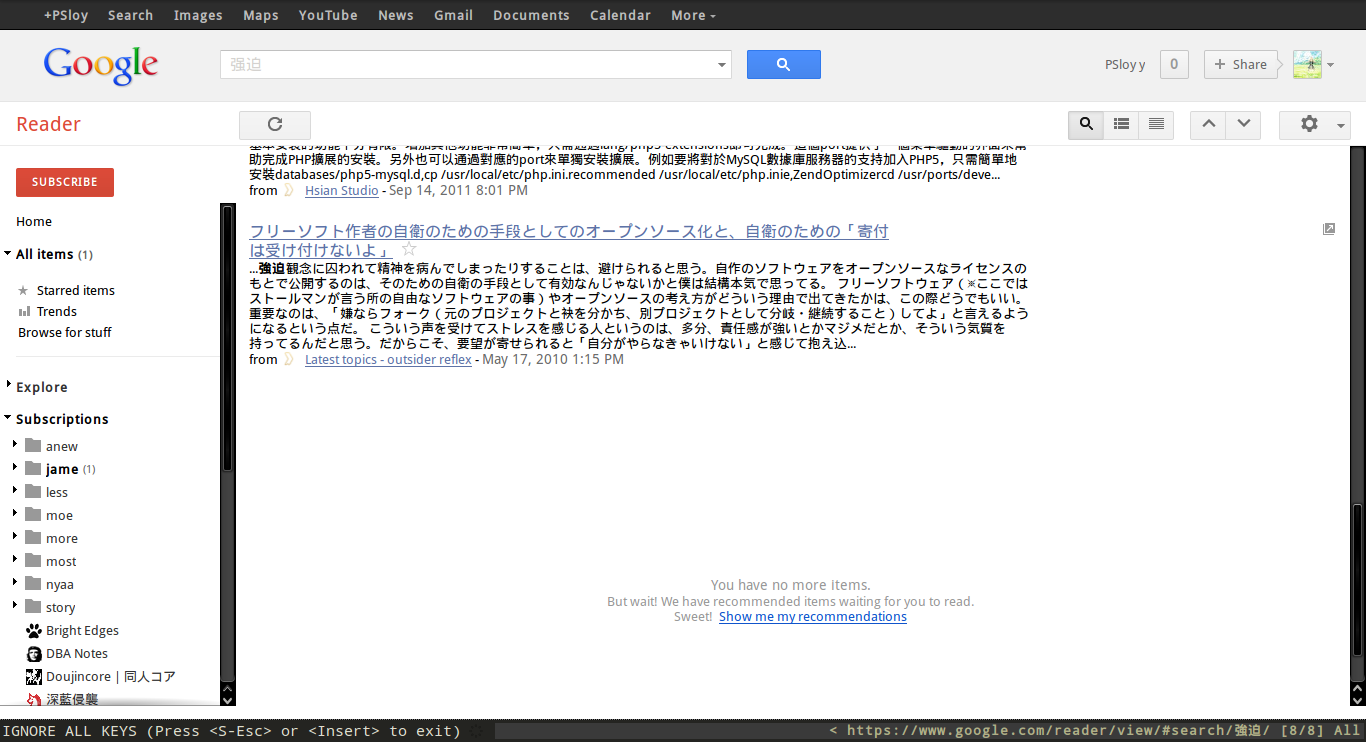Open Documents in top bar
The height and width of the screenshot is (742, 1366).
click(x=531, y=15)
